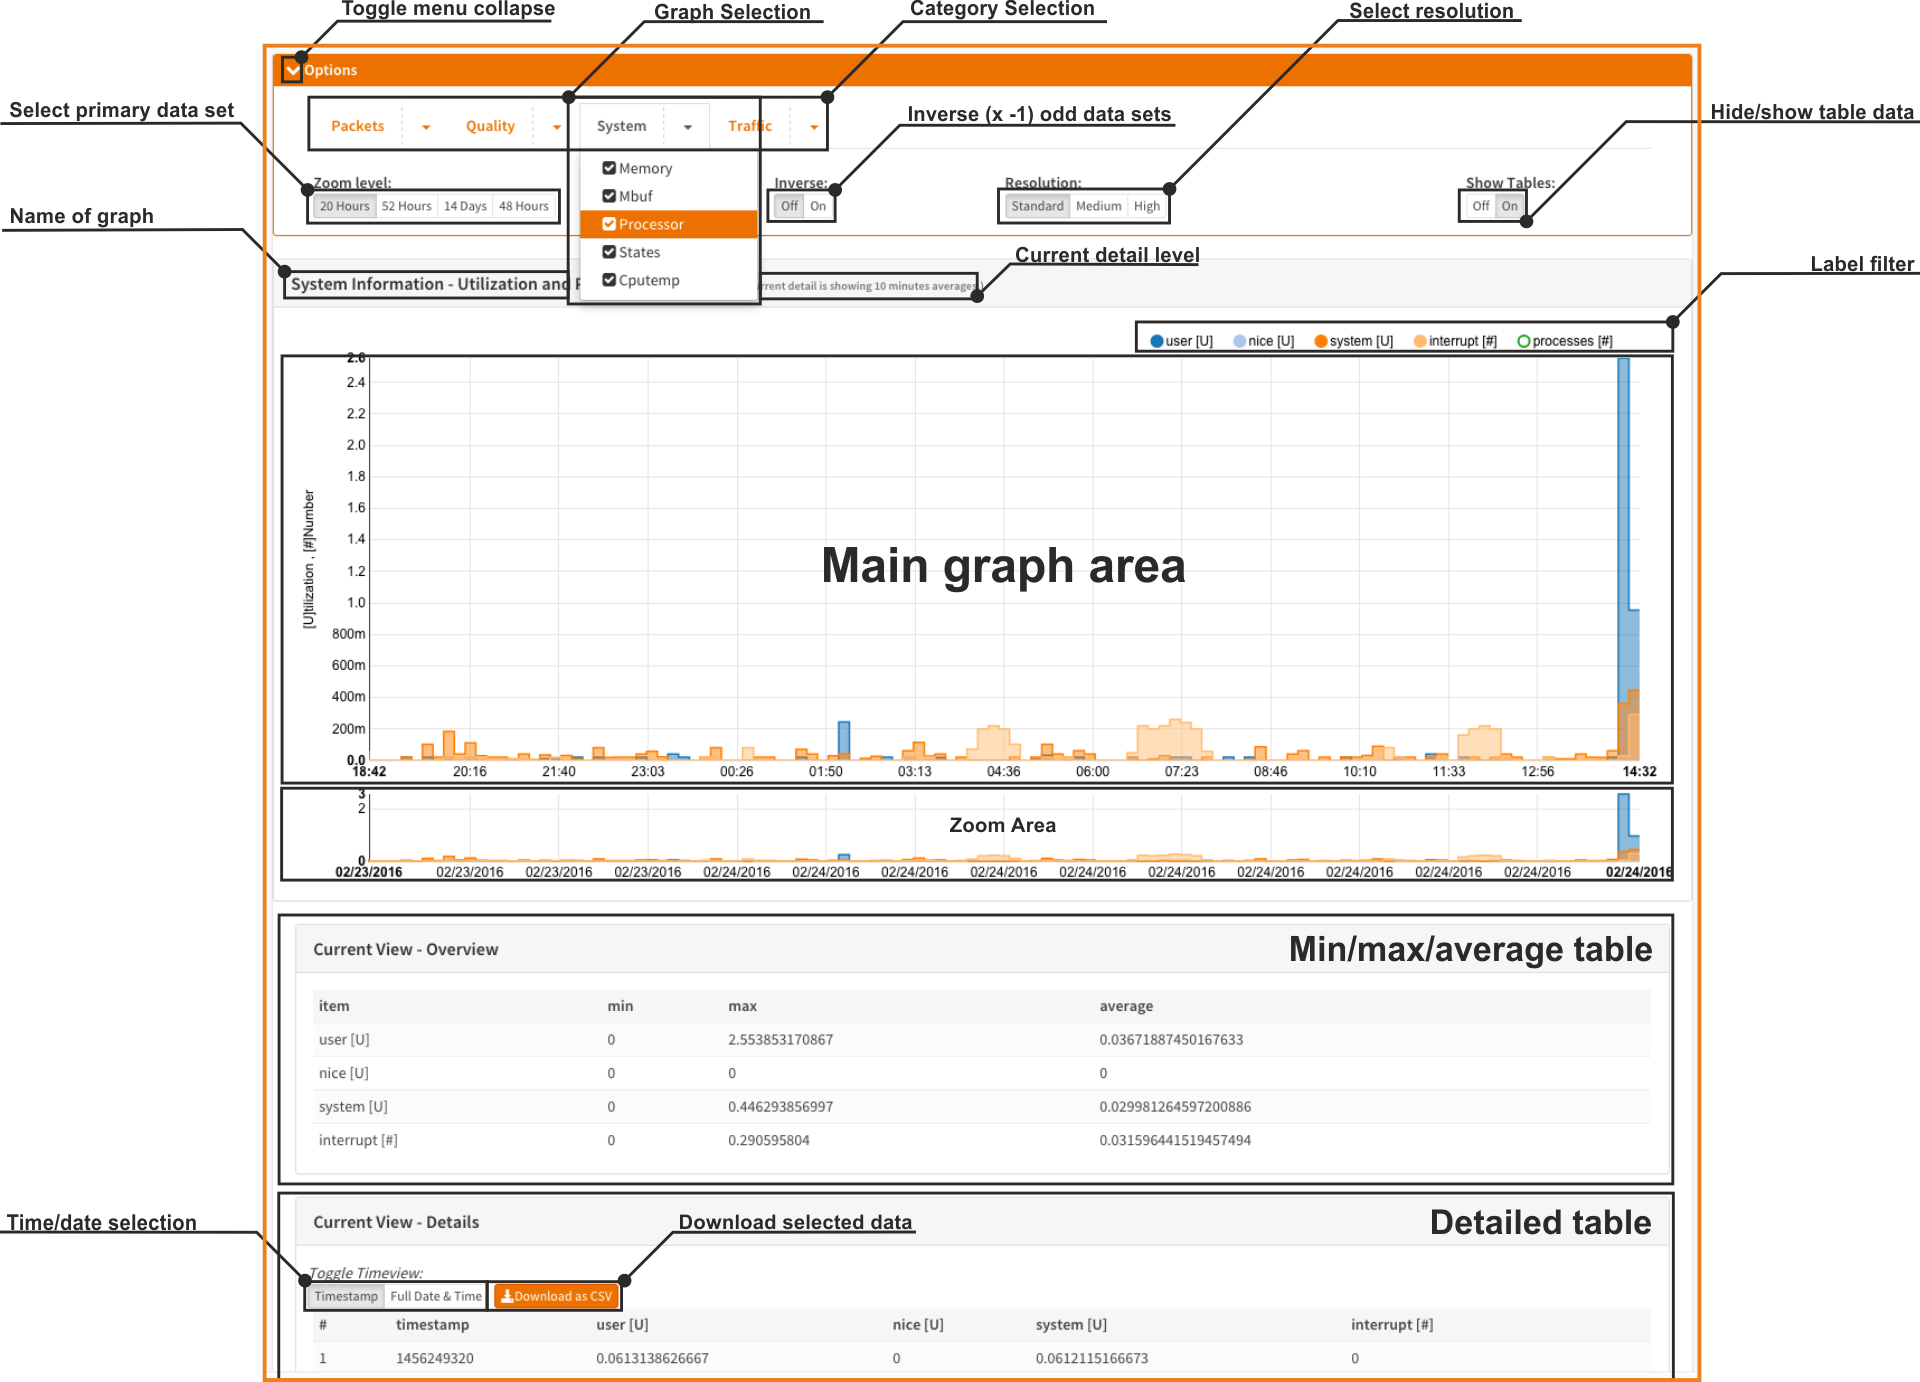Uncheck the States checkbox
The height and width of the screenshot is (1382, 1920).
tap(609, 252)
